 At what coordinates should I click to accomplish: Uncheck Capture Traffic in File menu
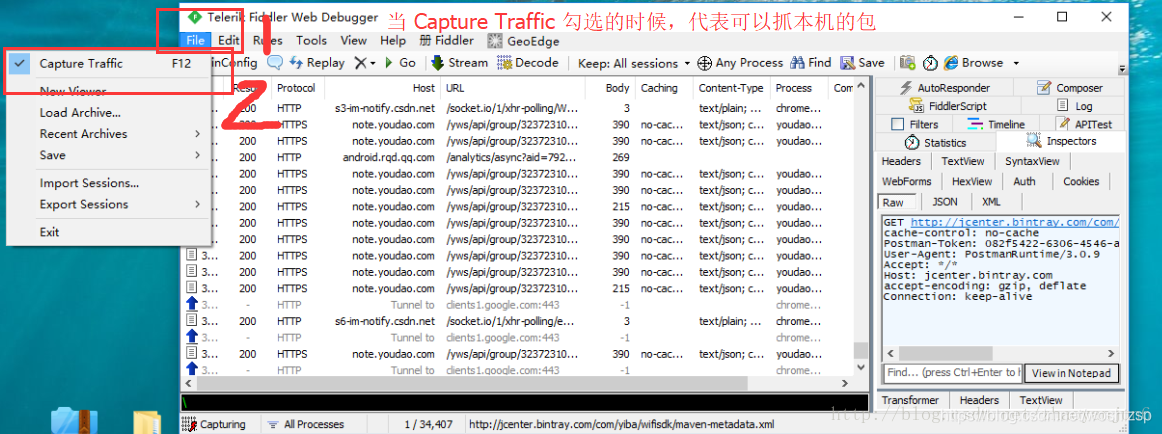click(x=109, y=64)
